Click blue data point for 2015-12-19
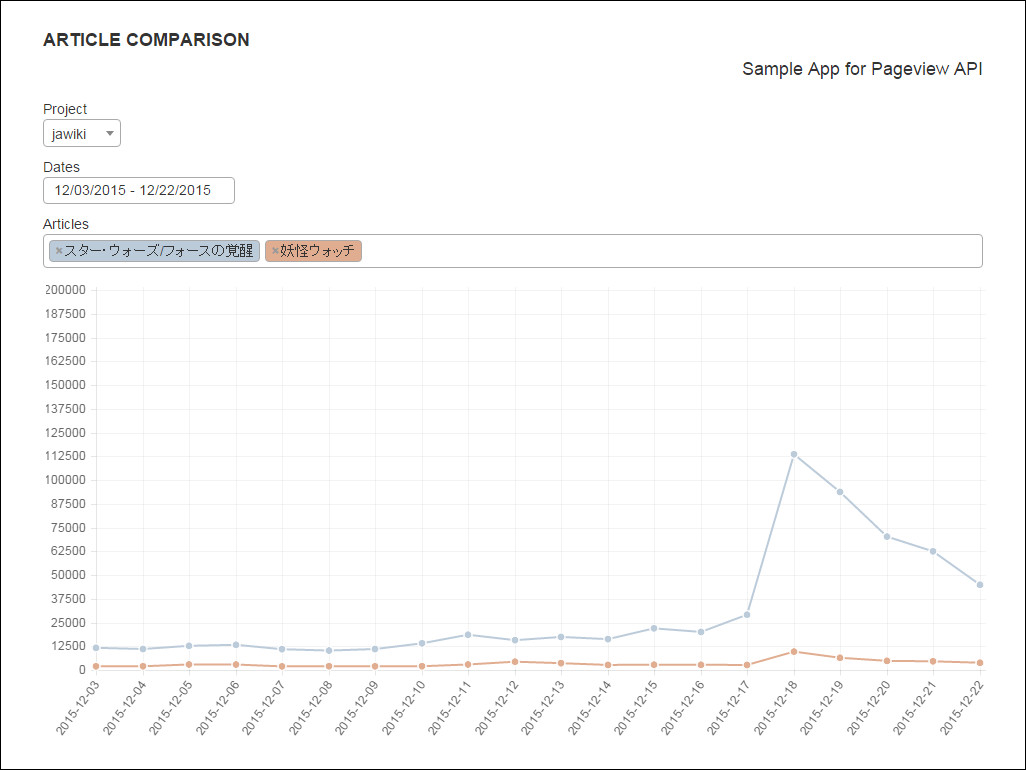 coord(840,492)
